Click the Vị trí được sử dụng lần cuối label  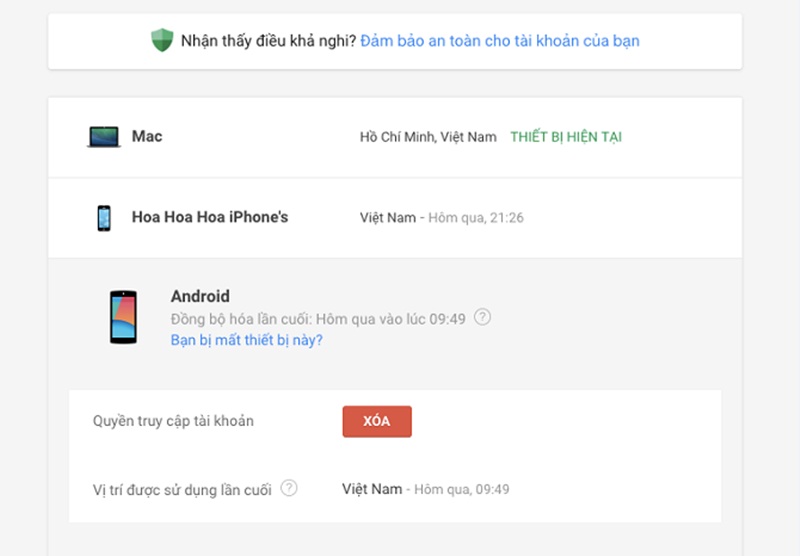click(x=182, y=490)
